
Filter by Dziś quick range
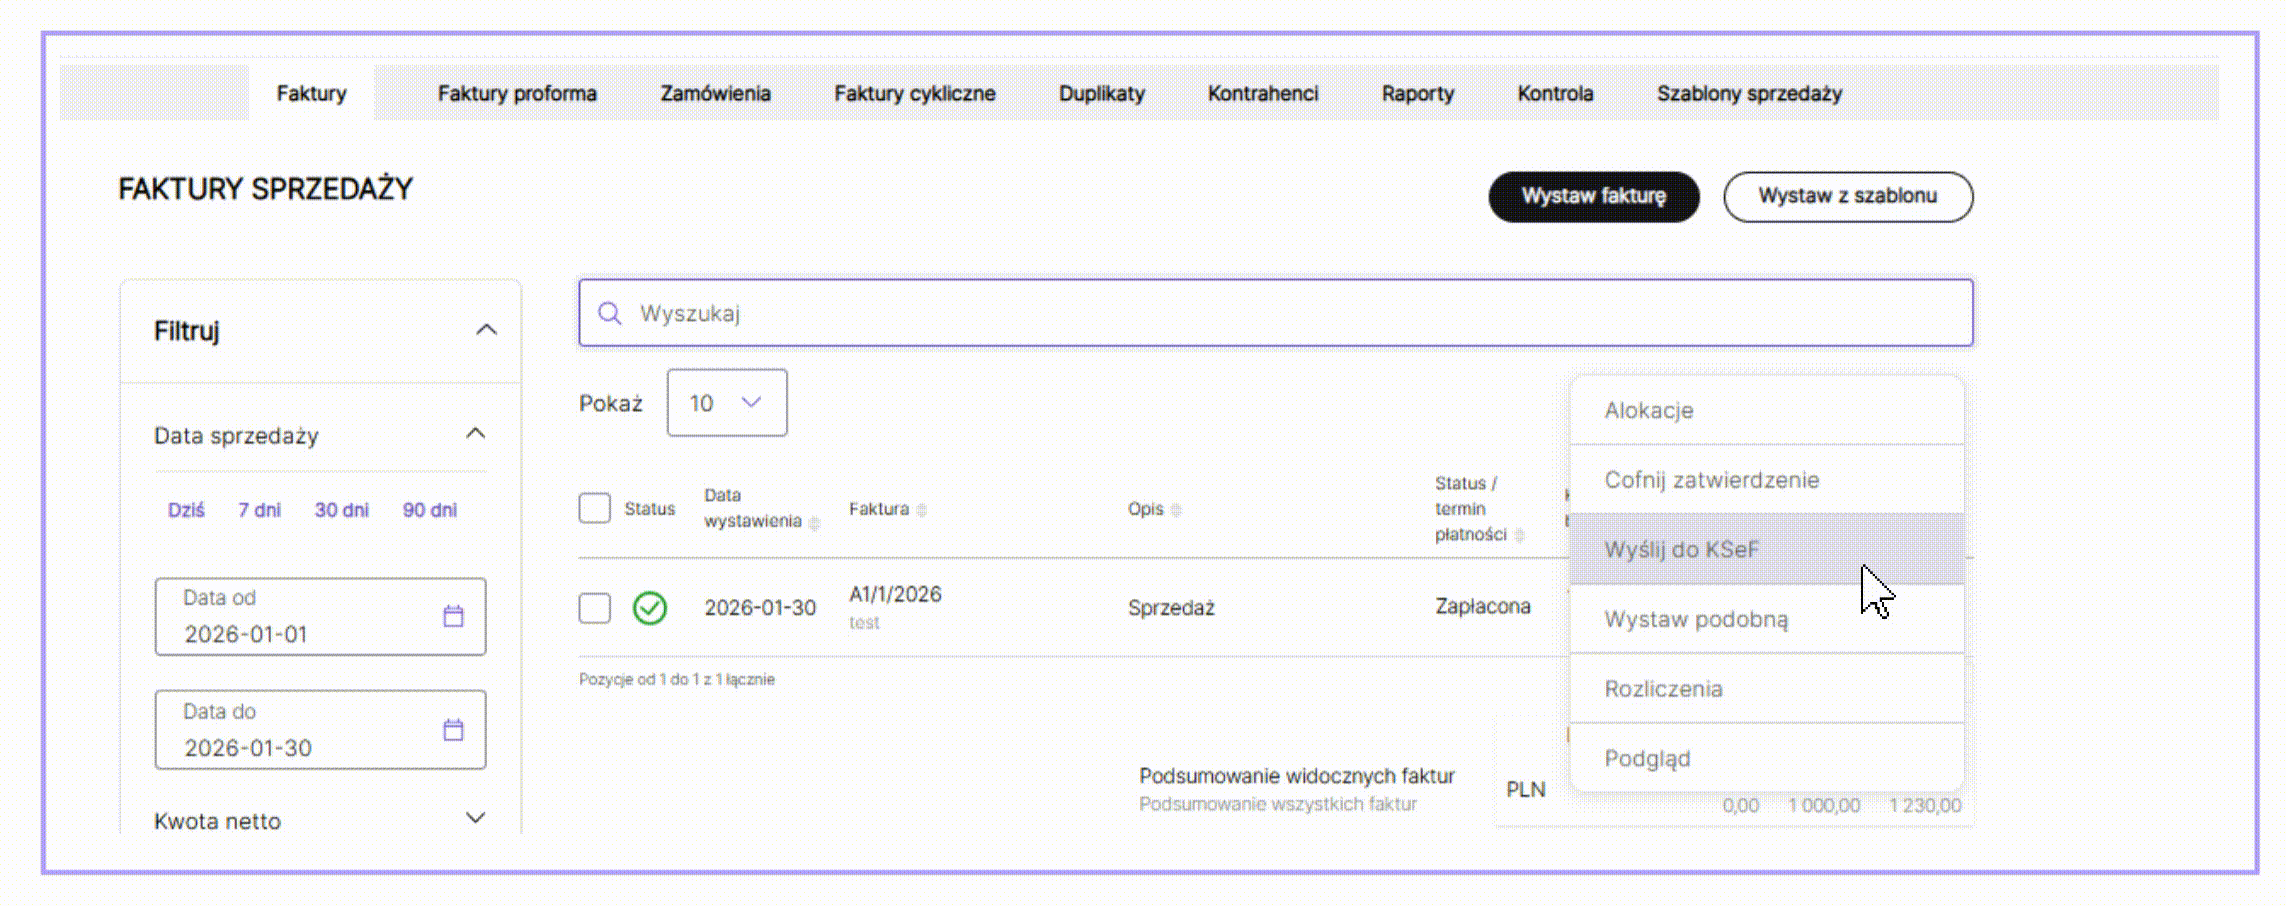tap(186, 510)
